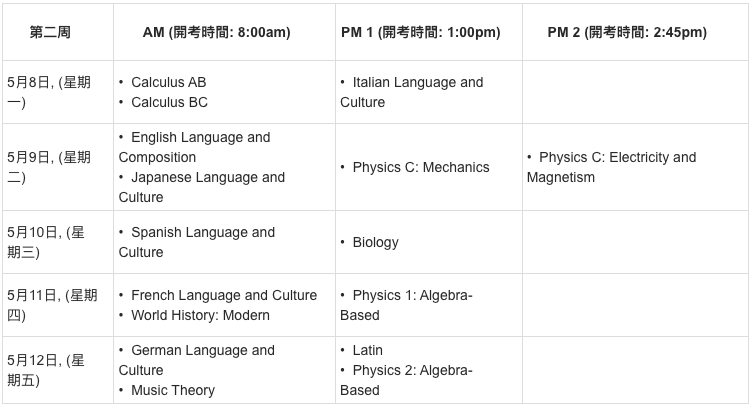
Task: Click Japanese Language and Culture entry
Action: click(201, 187)
